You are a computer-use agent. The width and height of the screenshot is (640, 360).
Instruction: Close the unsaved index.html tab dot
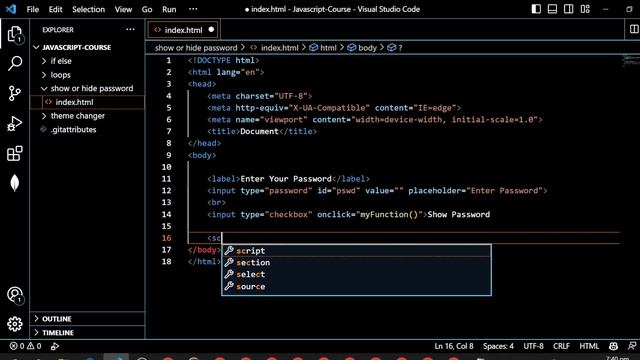pyautogui.click(x=211, y=29)
